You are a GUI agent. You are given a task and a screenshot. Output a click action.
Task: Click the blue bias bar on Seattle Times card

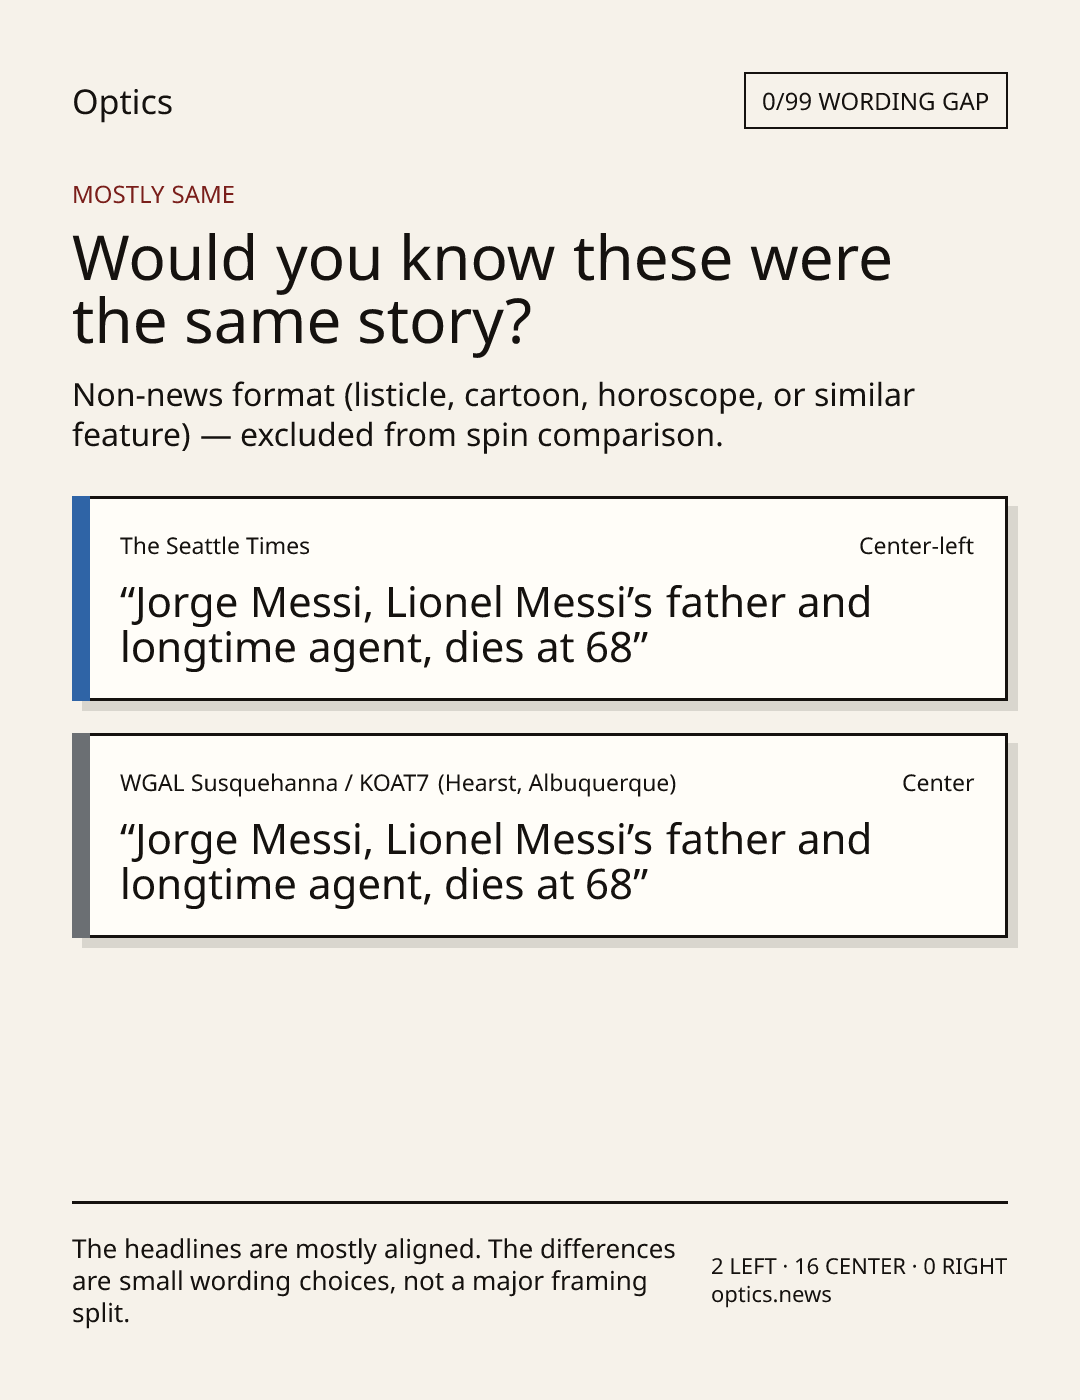pyautogui.click(x=81, y=598)
